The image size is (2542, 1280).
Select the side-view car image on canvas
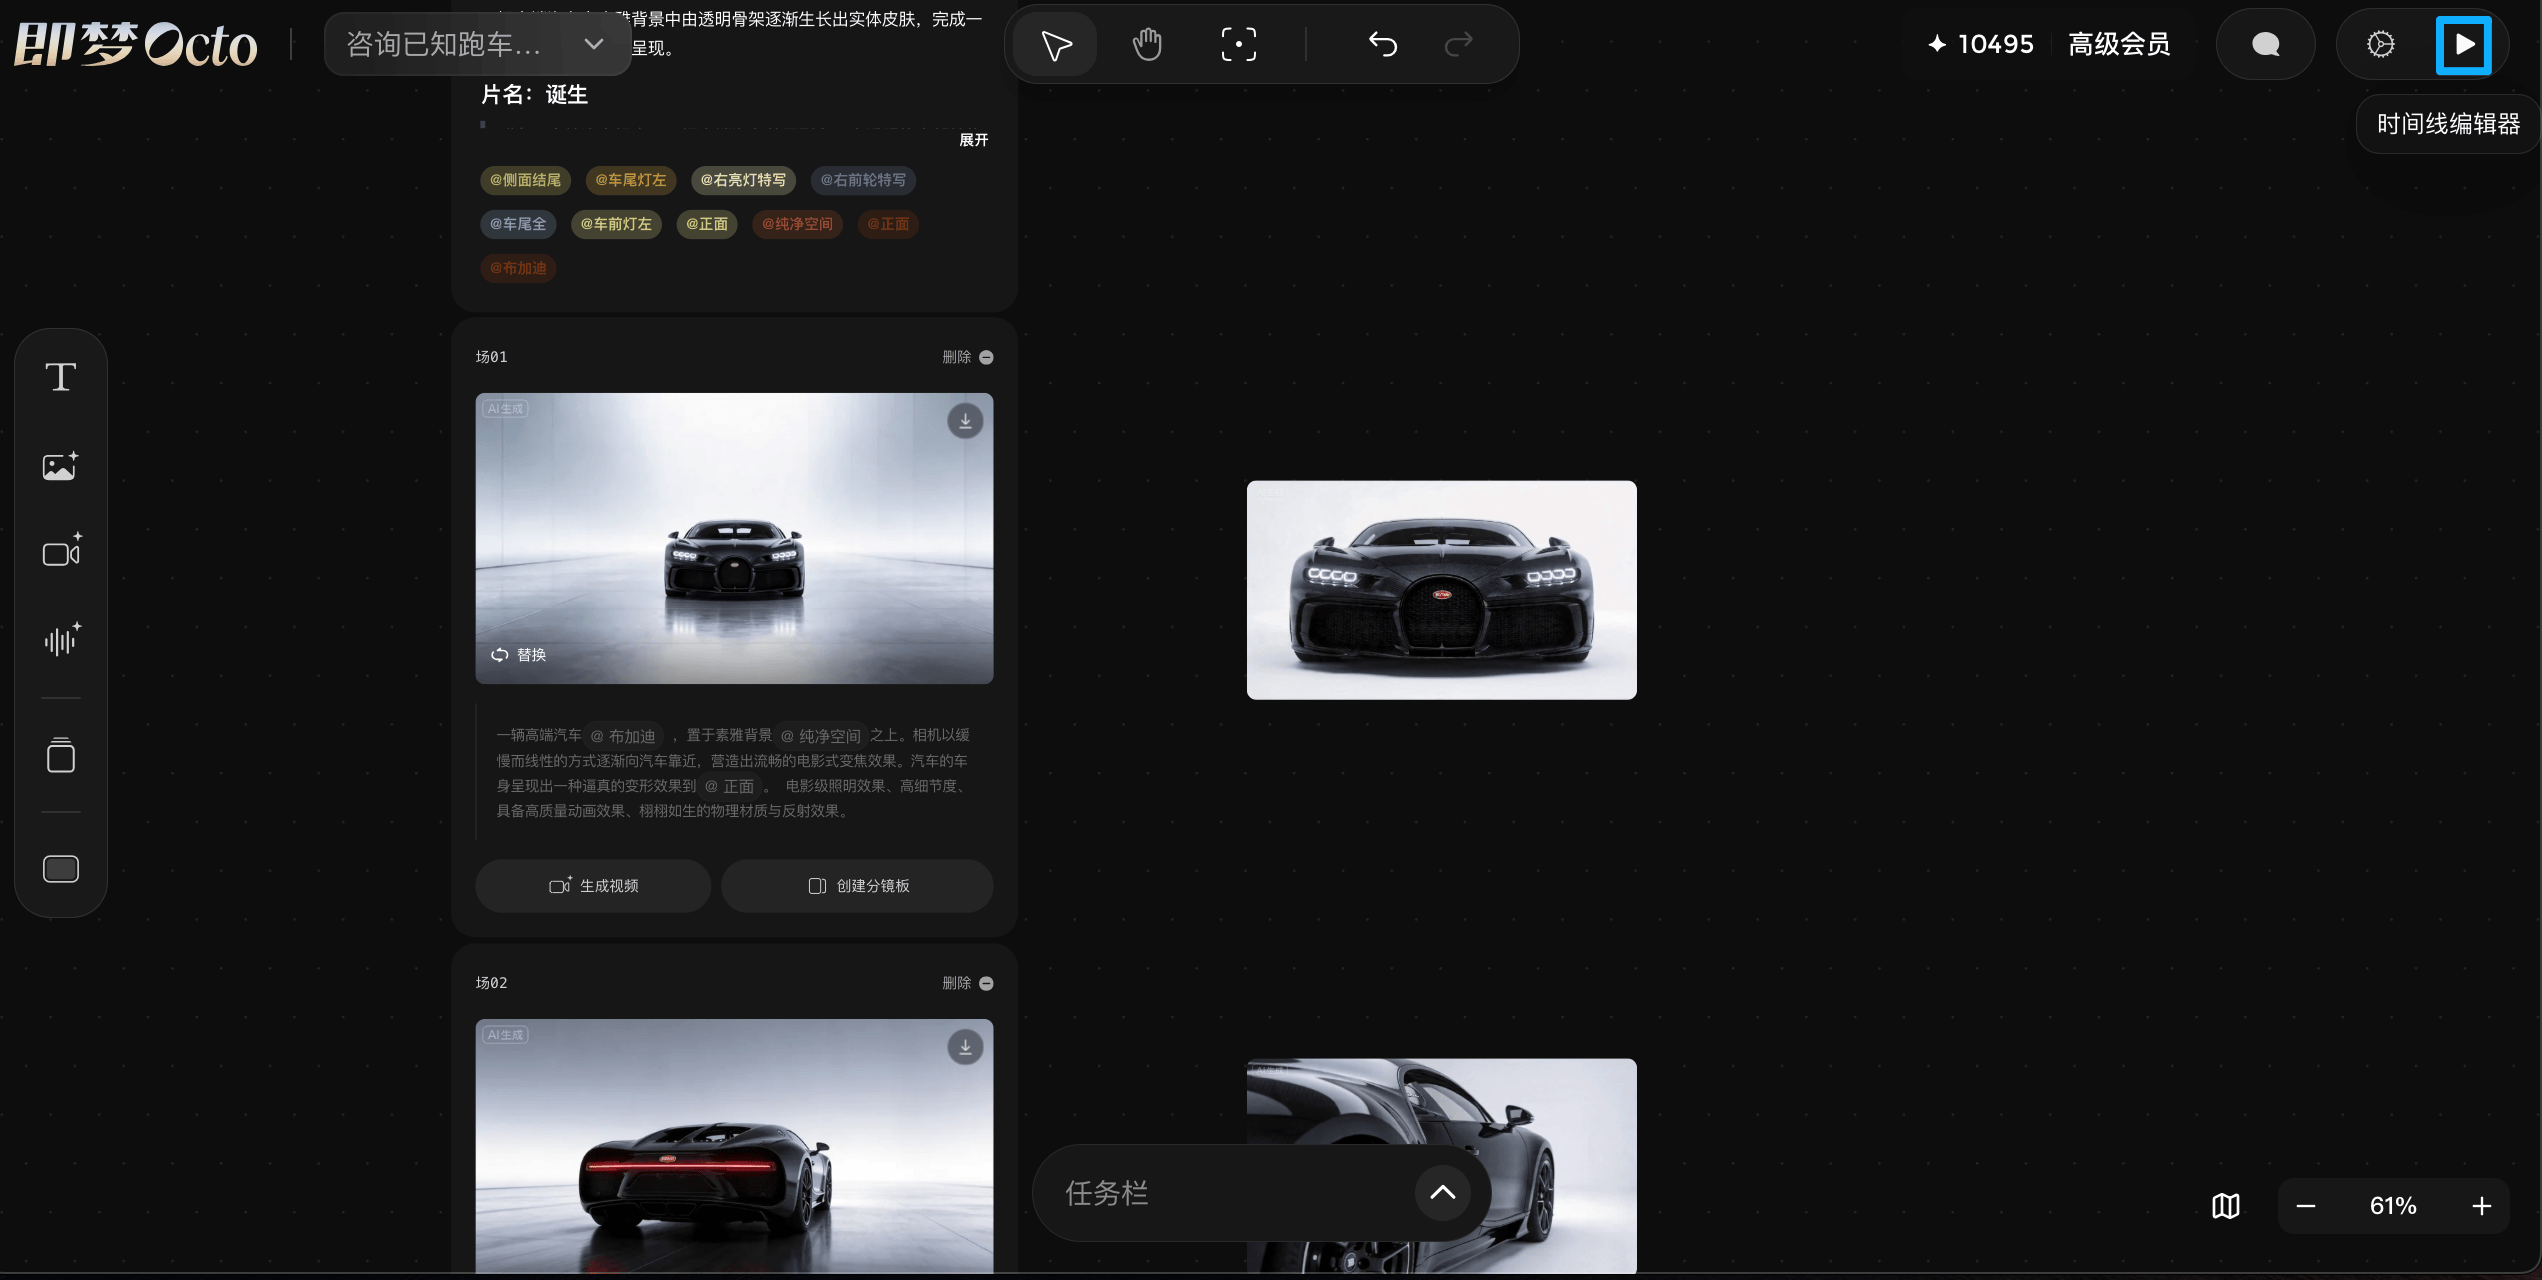[1441, 1166]
